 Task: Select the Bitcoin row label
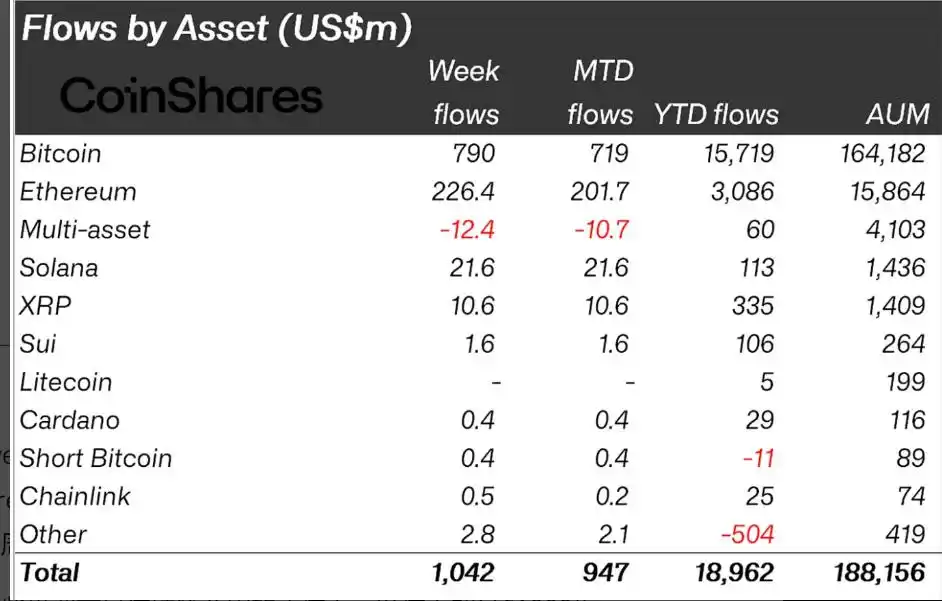[x=60, y=153]
